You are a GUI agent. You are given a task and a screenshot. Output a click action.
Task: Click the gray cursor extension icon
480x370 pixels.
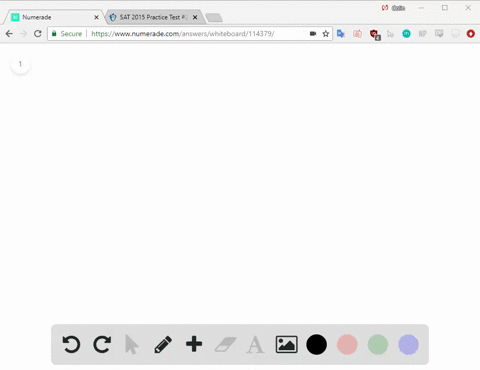[390, 34]
